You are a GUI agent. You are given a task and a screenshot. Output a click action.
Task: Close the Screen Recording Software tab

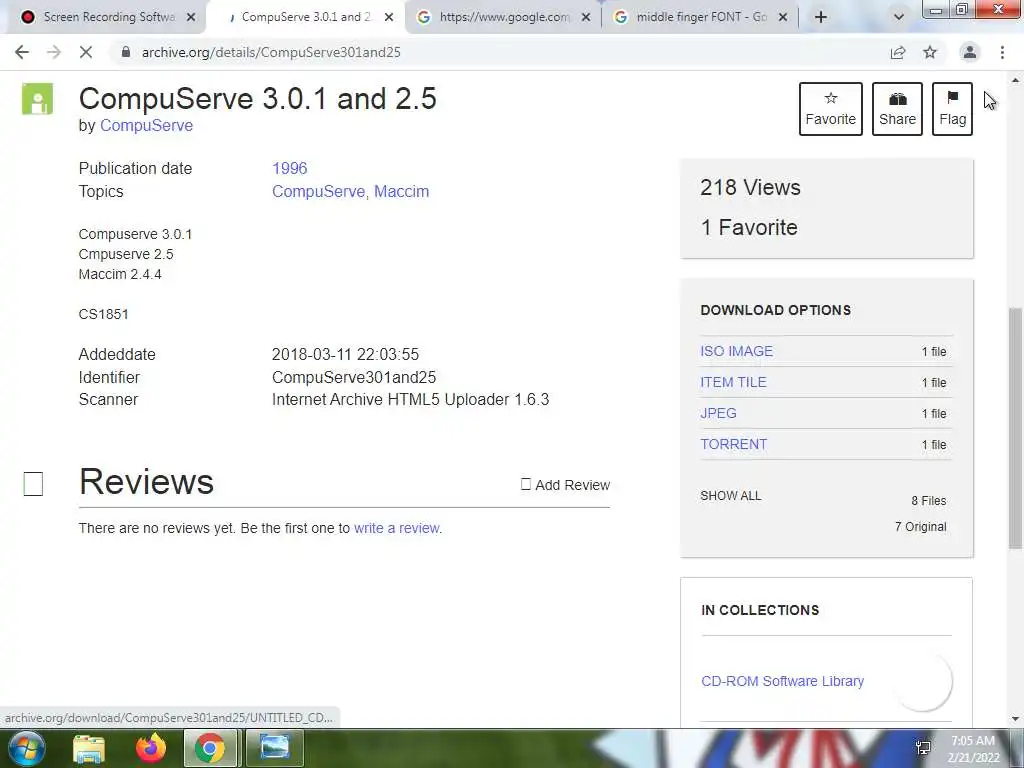[191, 17]
